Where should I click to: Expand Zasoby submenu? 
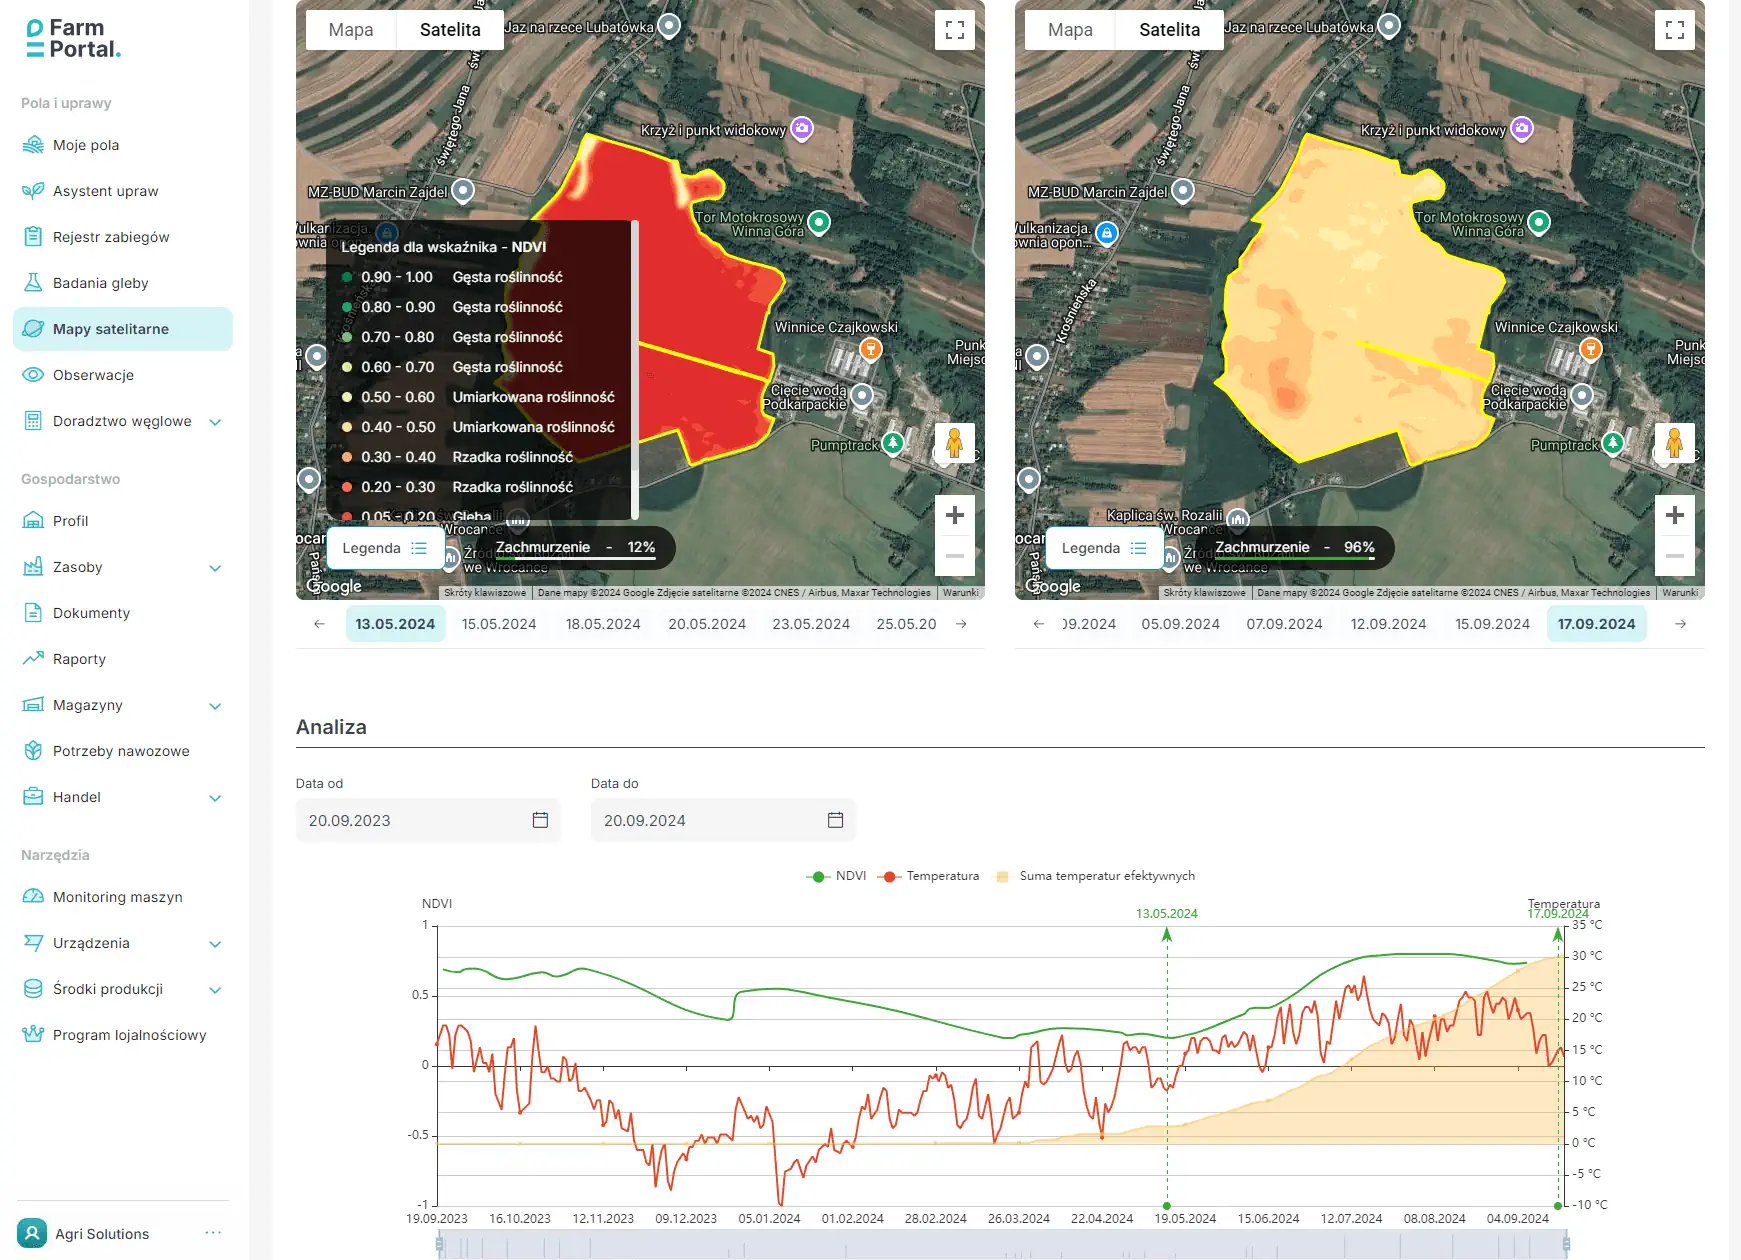[215, 568]
